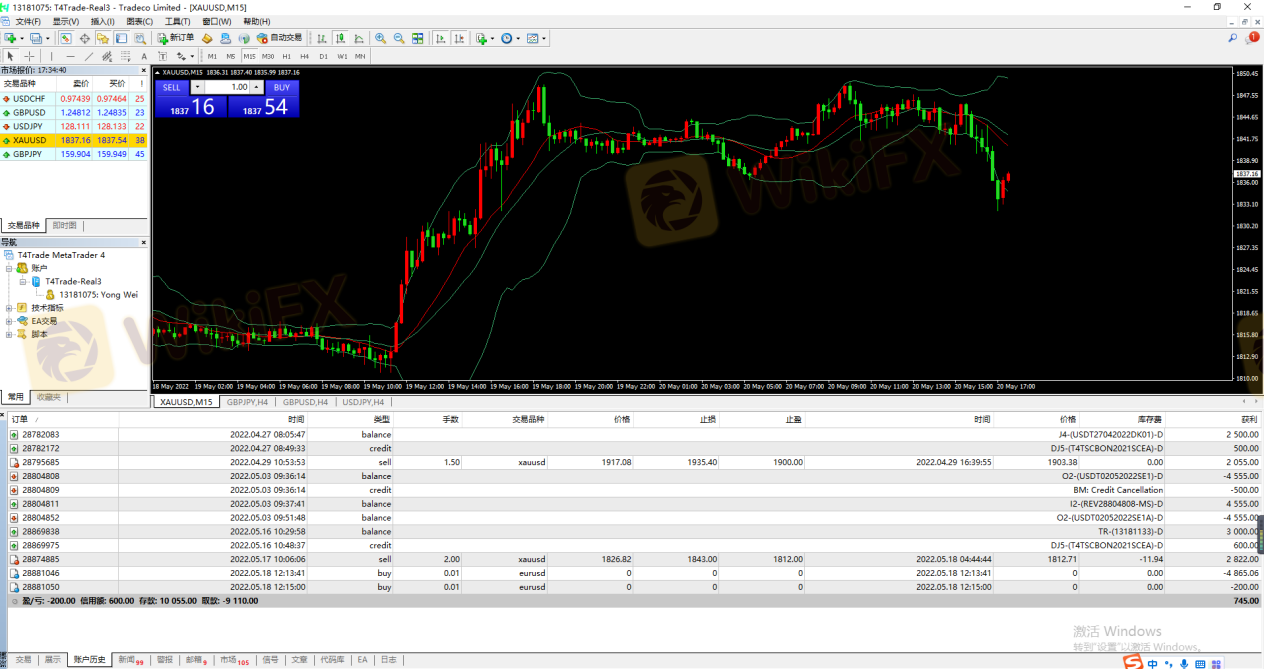Tile chart windows using toolbar icon
Screen dimensions: 1264x669
click(x=417, y=38)
